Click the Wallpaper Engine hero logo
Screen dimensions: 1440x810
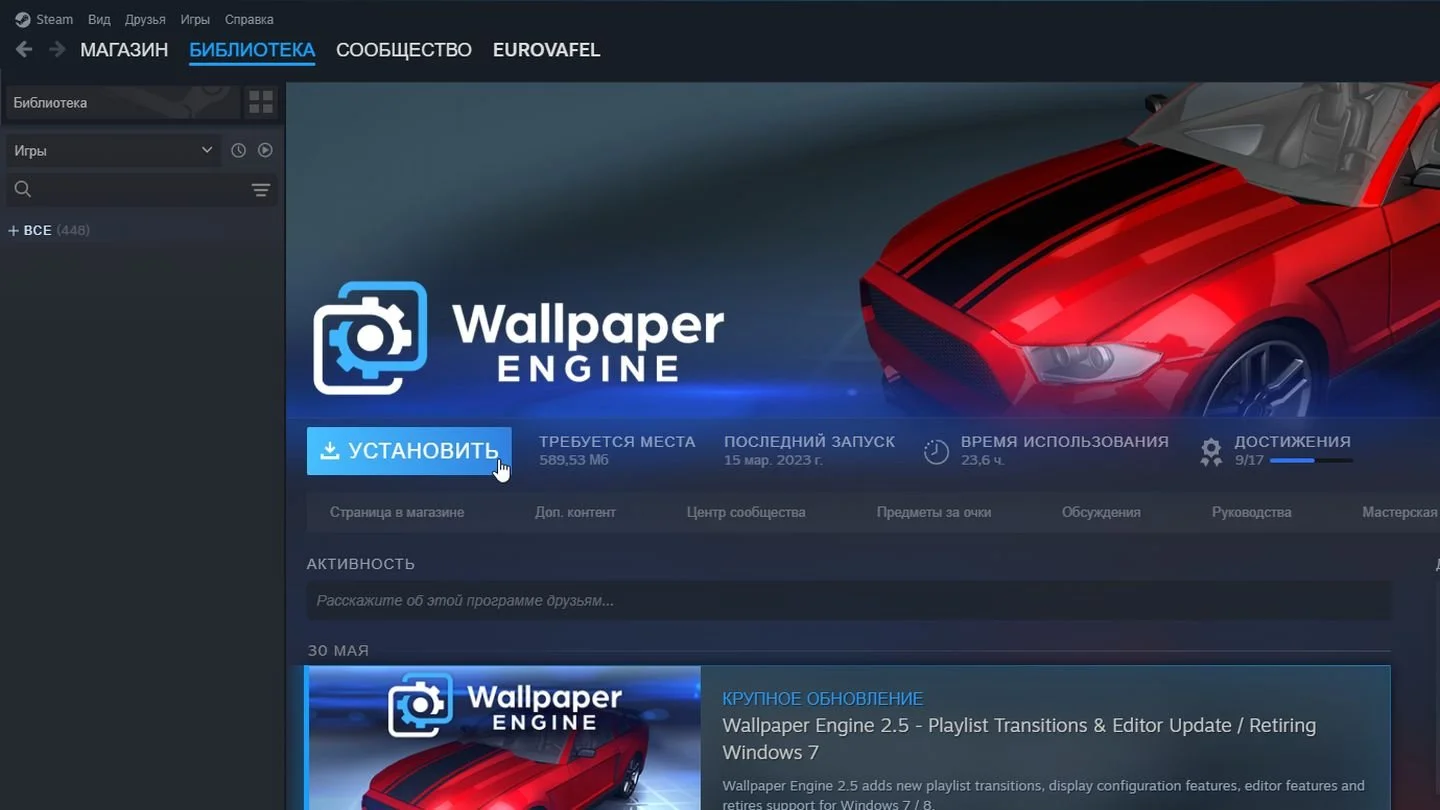coord(518,338)
